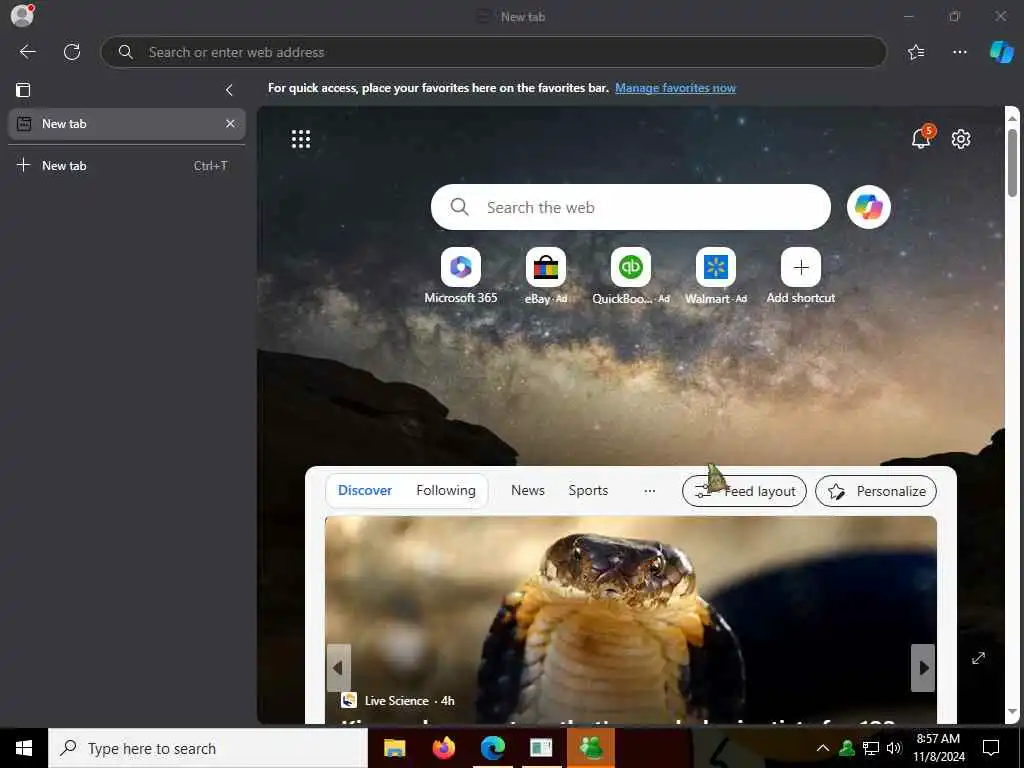Open the Sports feed tab
This screenshot has height=768, width=1024.
[x=588, y=490]
